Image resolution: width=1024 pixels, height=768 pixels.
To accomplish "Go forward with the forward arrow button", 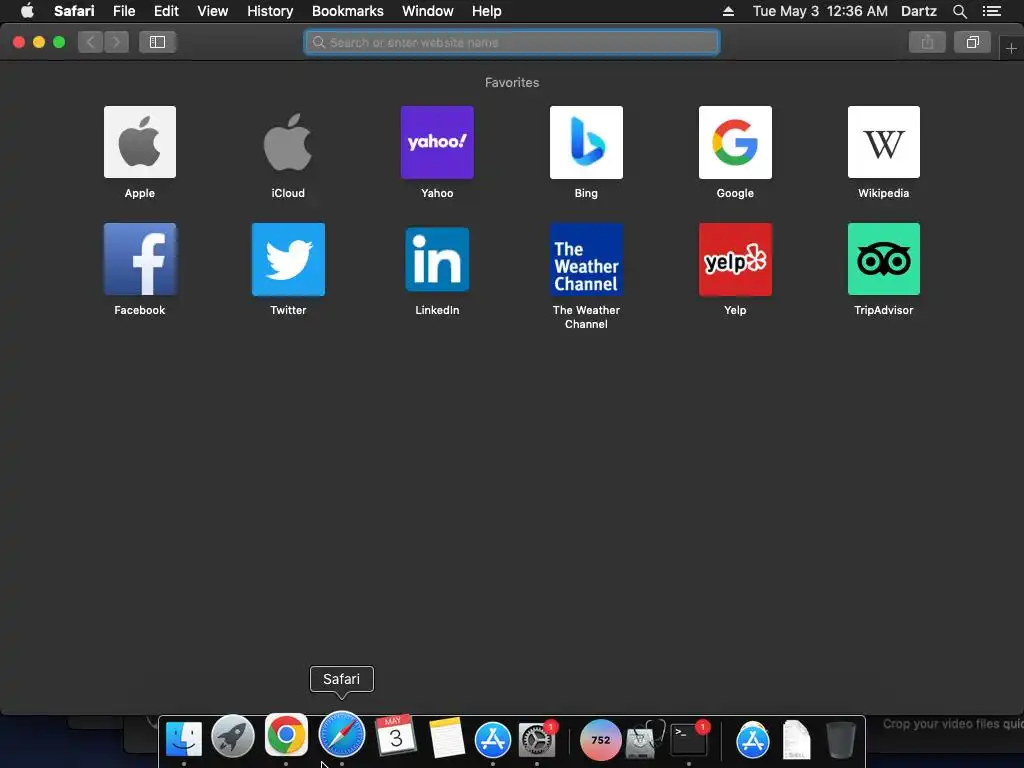I will [x=116, y=42].
